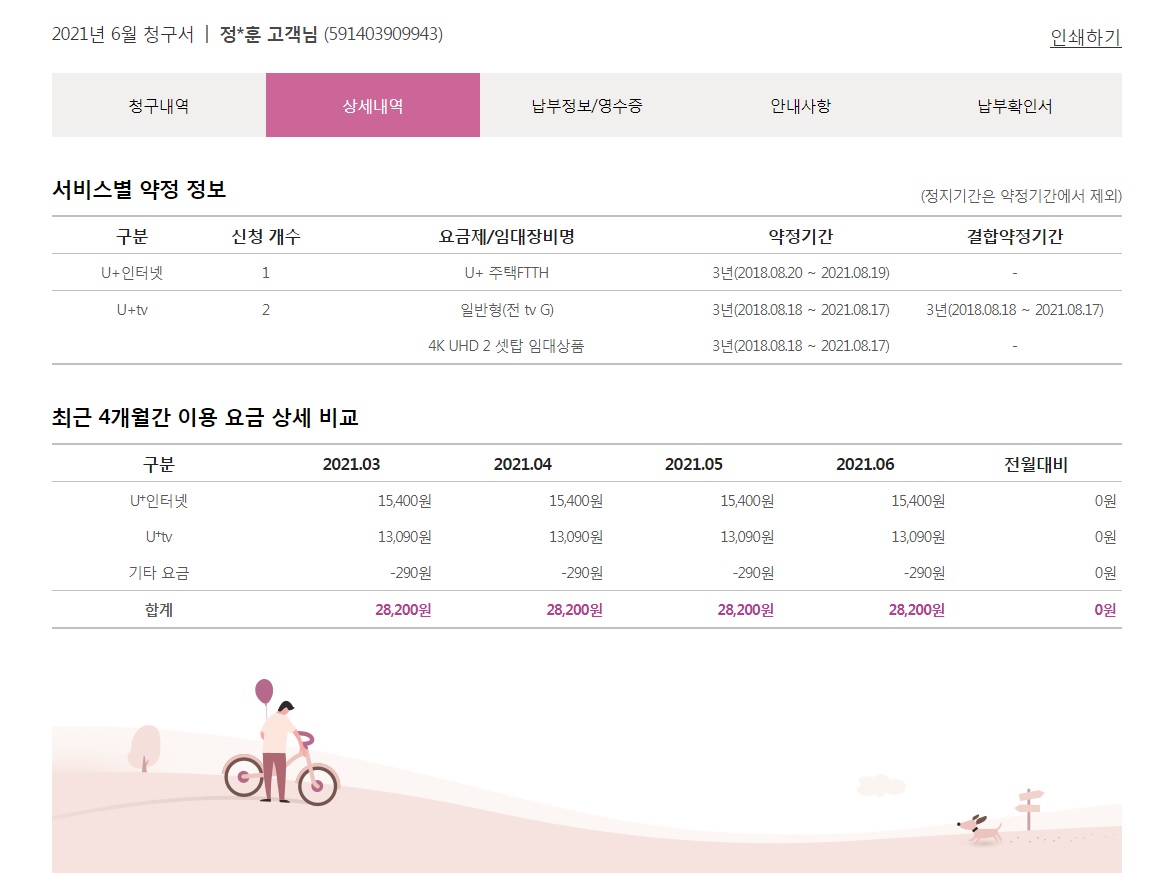Go to the 안내사항 tab

(800, 105)
